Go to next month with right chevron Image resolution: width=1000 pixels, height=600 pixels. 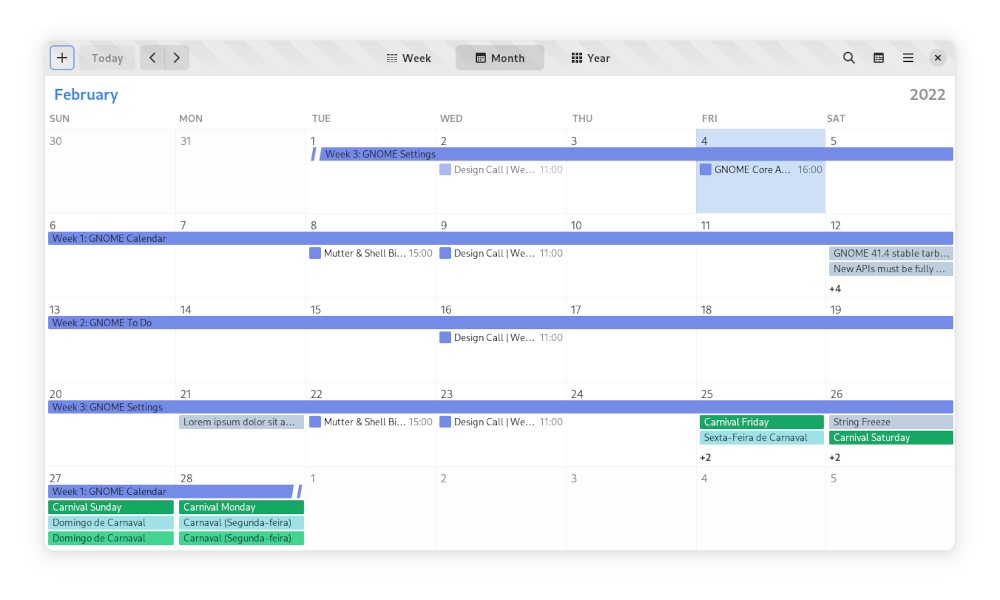177,58
